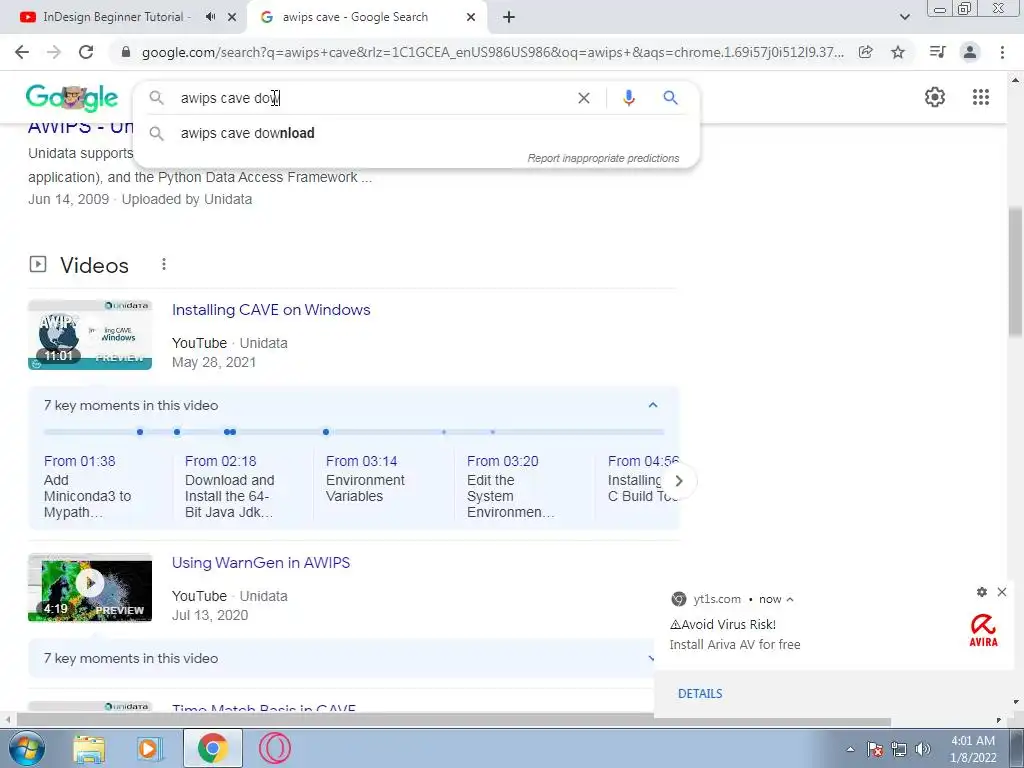Open Chrome three-dot menu
1024x768 pixels.
1002,52
